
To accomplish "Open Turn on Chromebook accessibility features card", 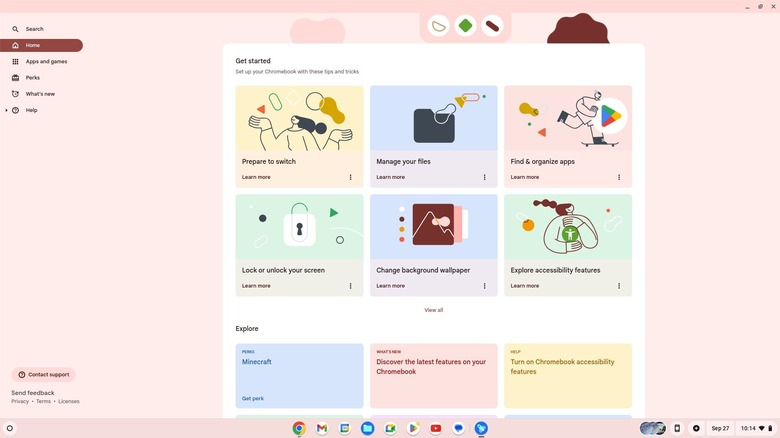I will [568, 376].
